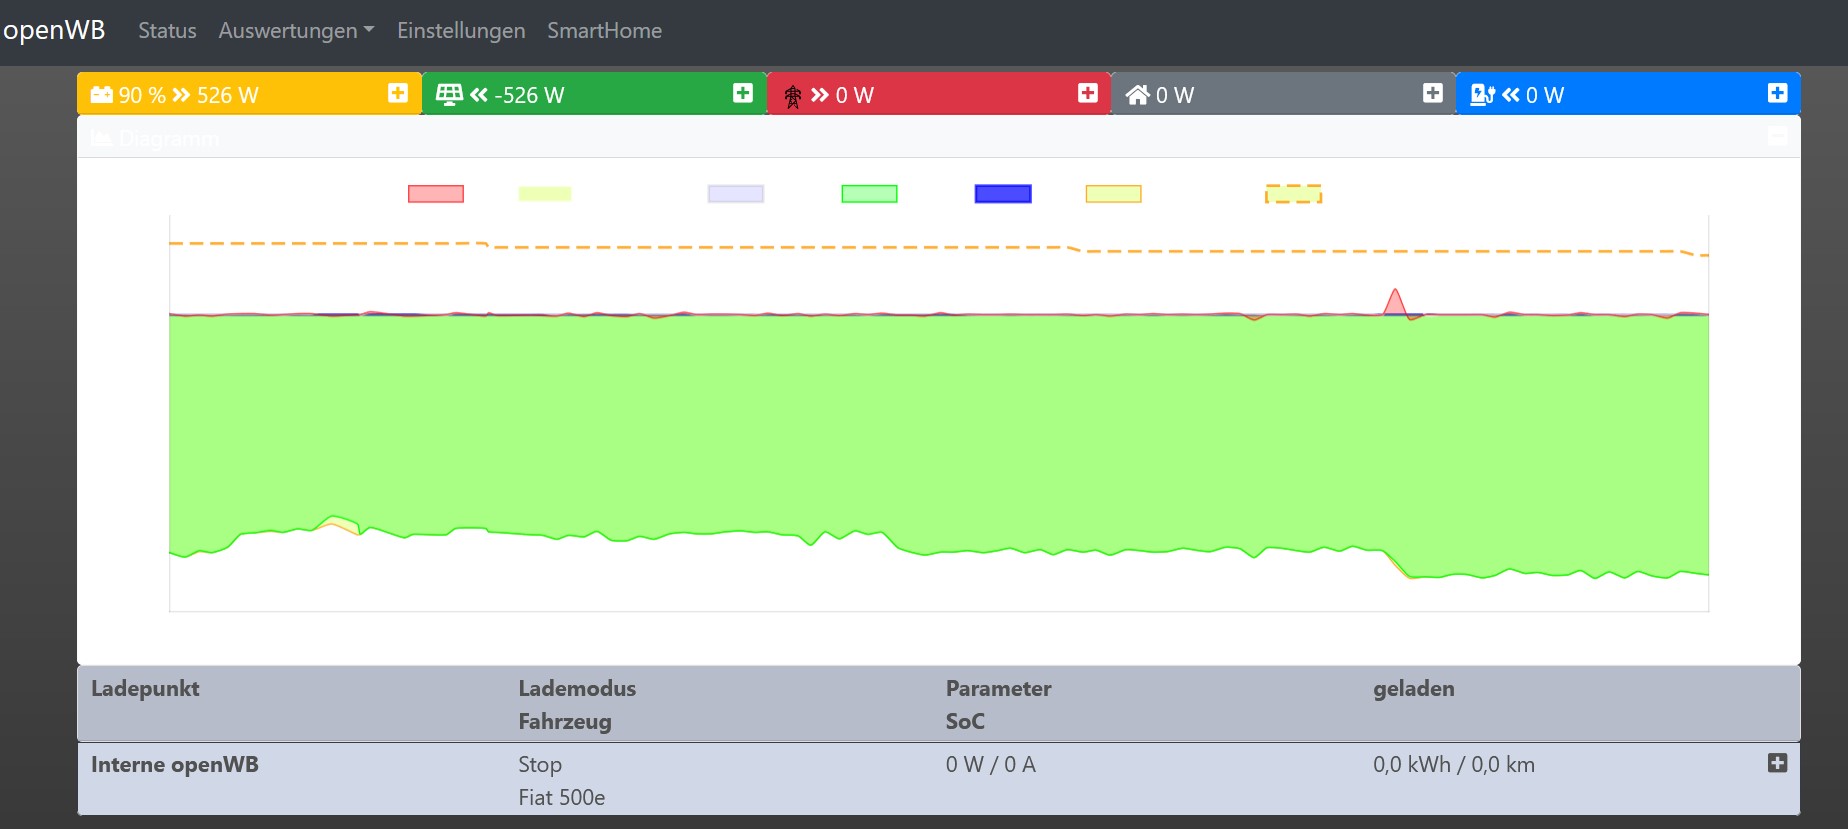
Task: Click the solar panel icon in the green card
Action: coord(449,95)
